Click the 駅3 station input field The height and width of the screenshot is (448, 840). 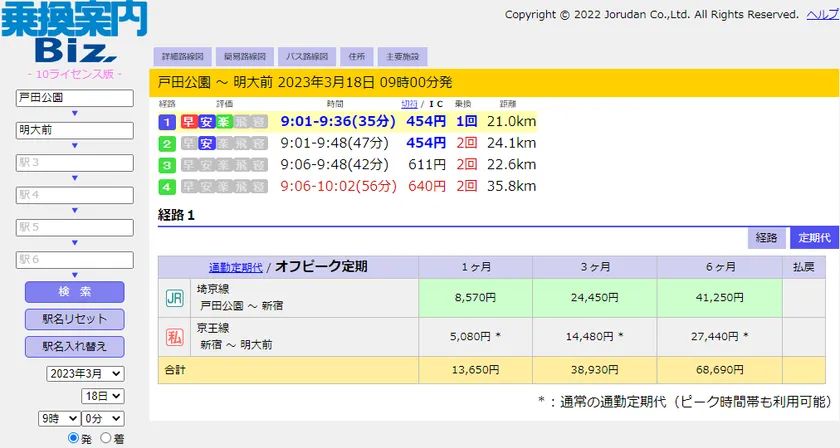[x=75, y=162]
